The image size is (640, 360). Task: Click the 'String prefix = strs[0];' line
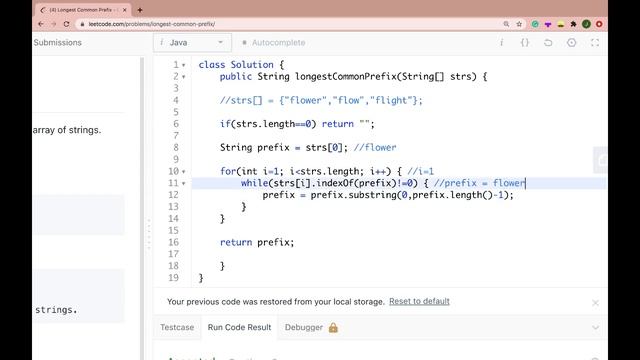(308, 147)
